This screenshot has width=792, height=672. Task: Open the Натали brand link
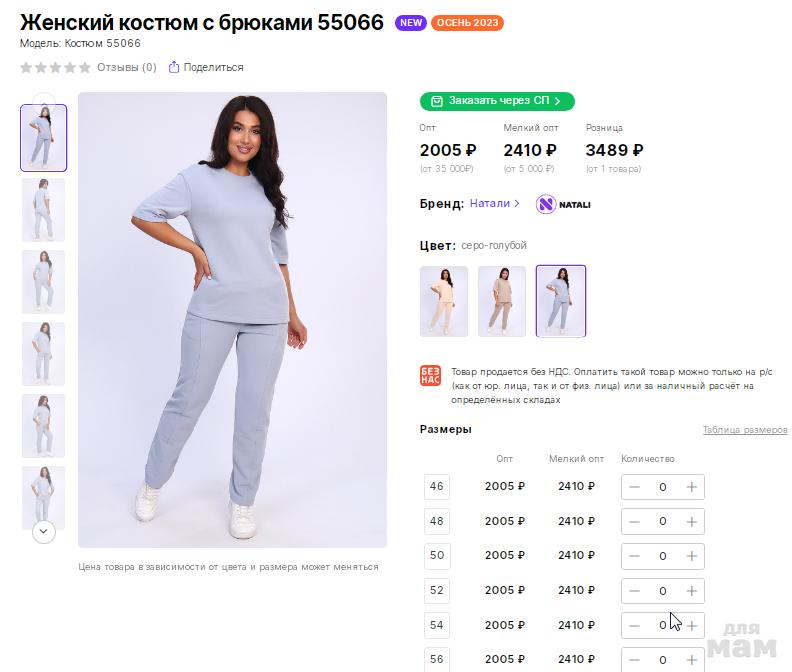[494, 203]
